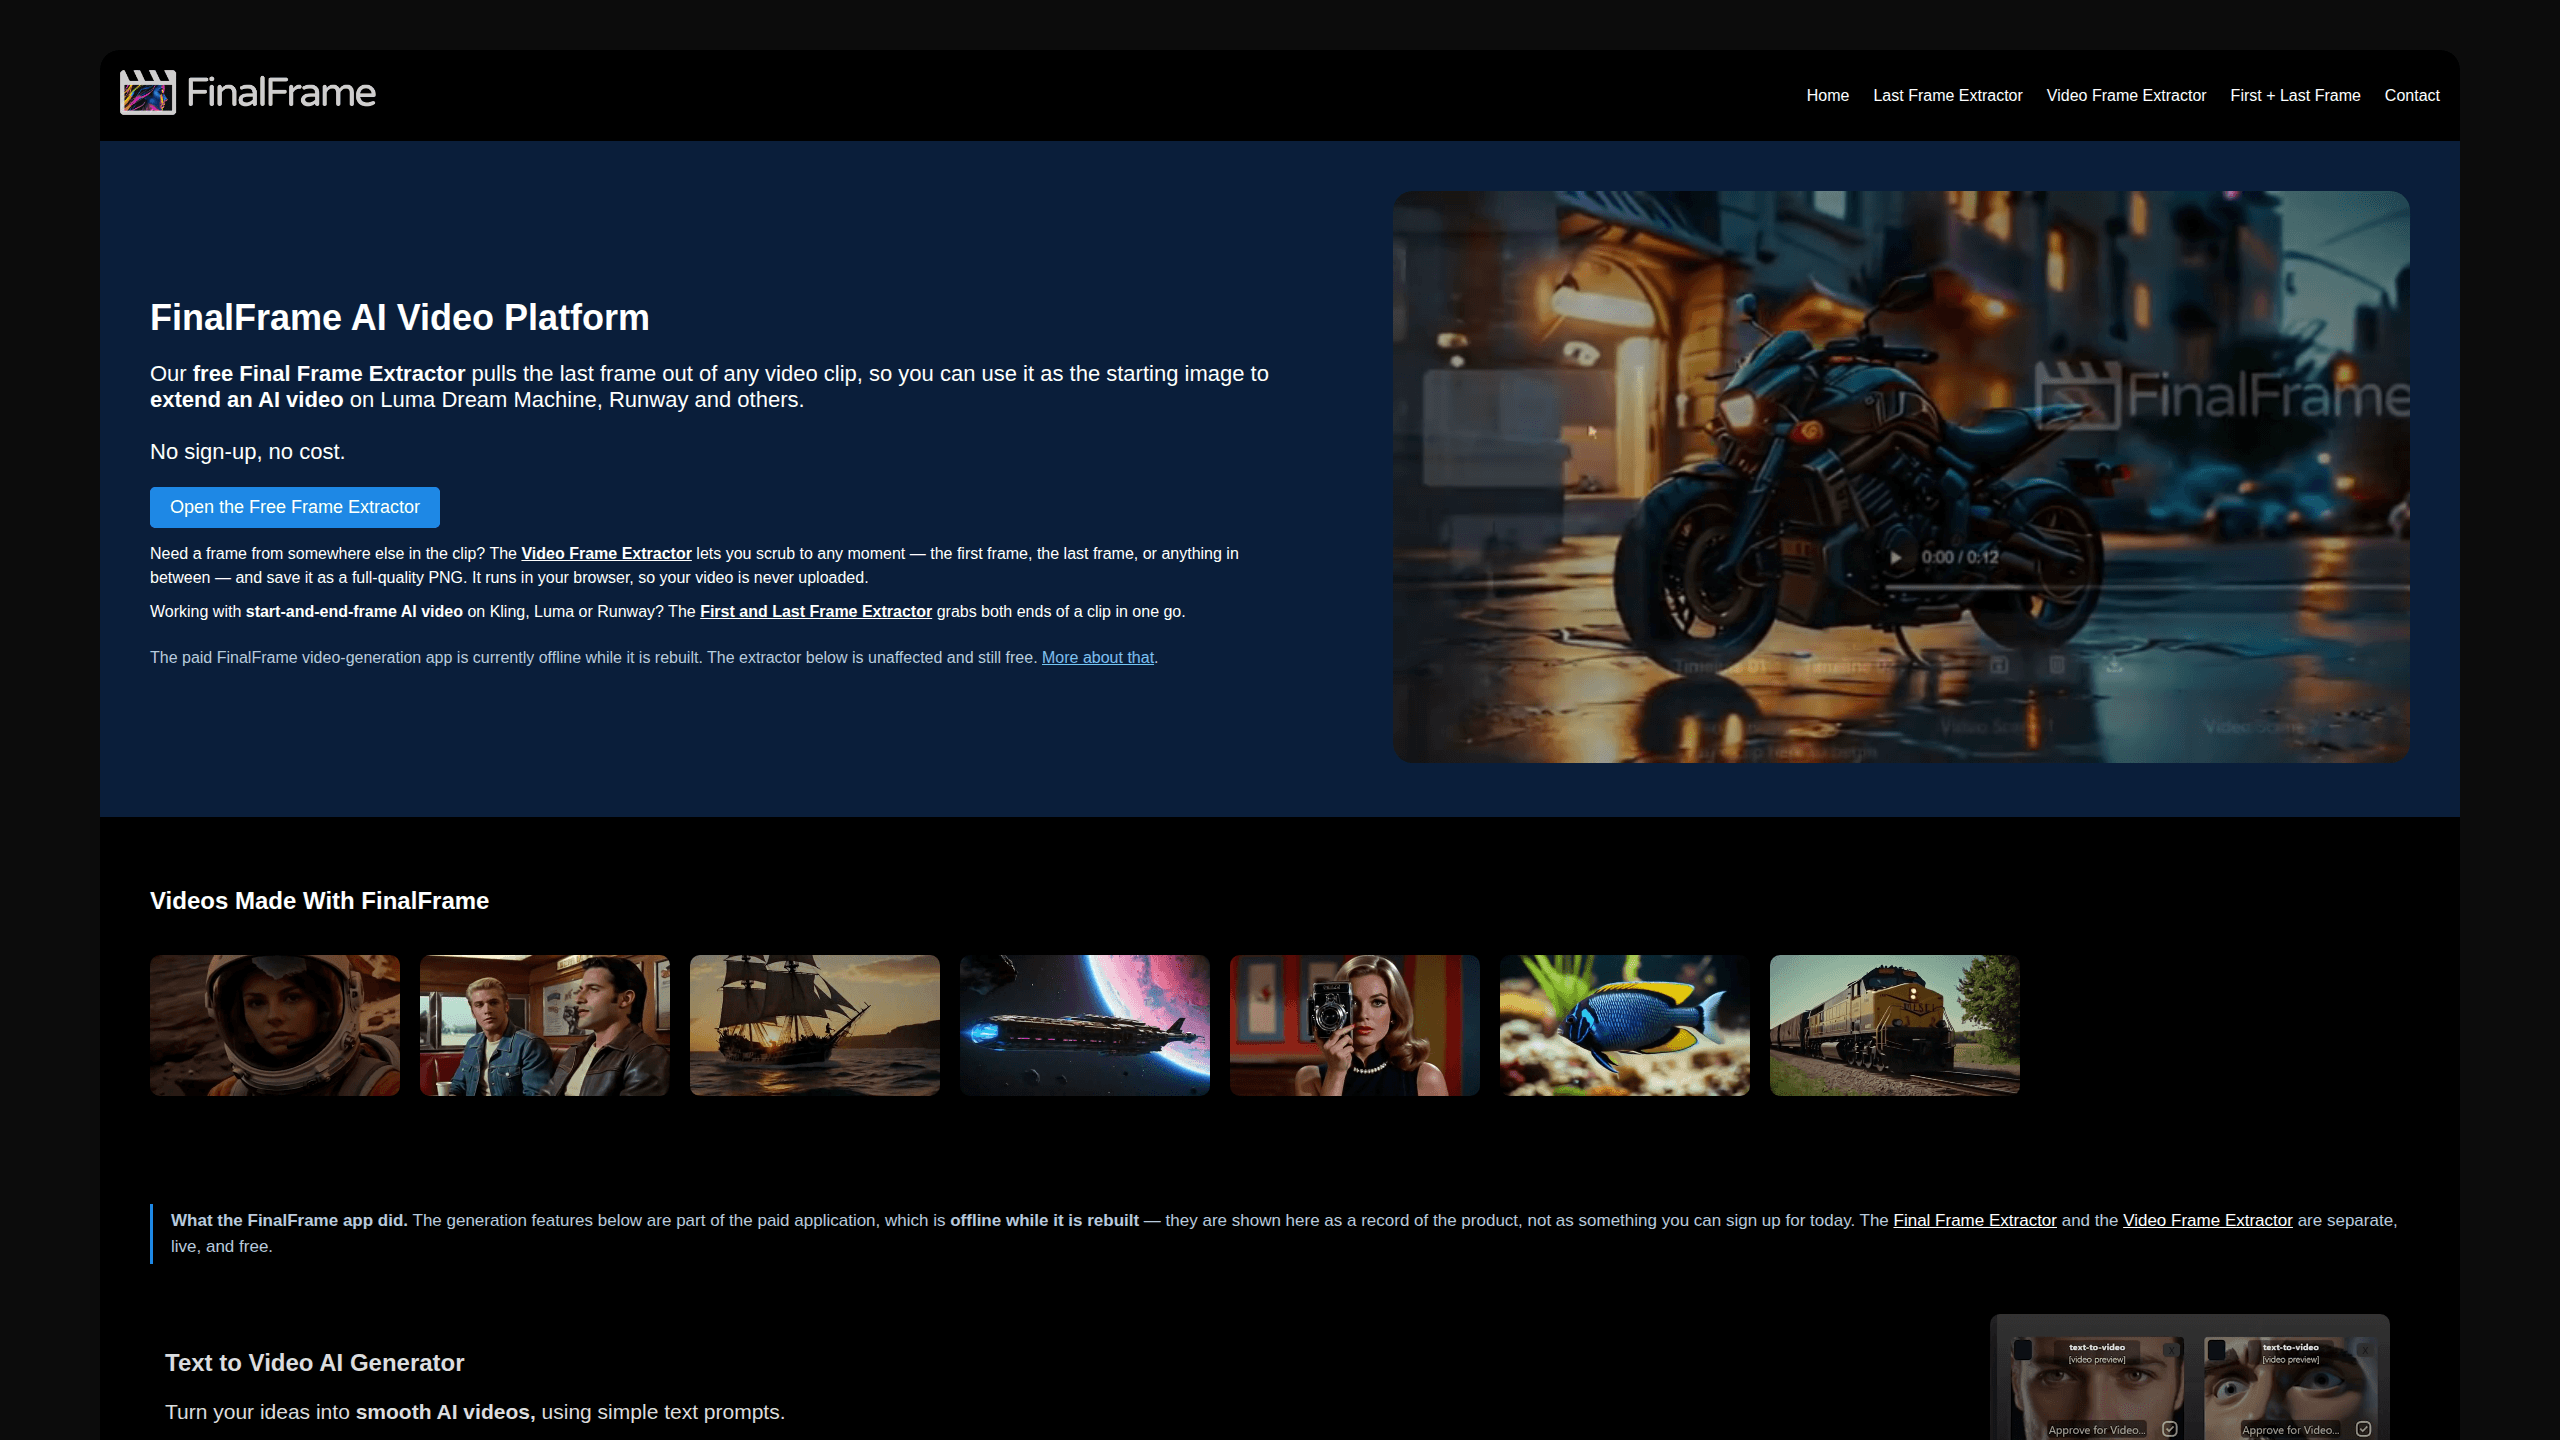Image resolution: width=2560 pixels, height=1440 pixels.
Task: Click the bold smooth AI videos, phrase
Action: 446,1411
